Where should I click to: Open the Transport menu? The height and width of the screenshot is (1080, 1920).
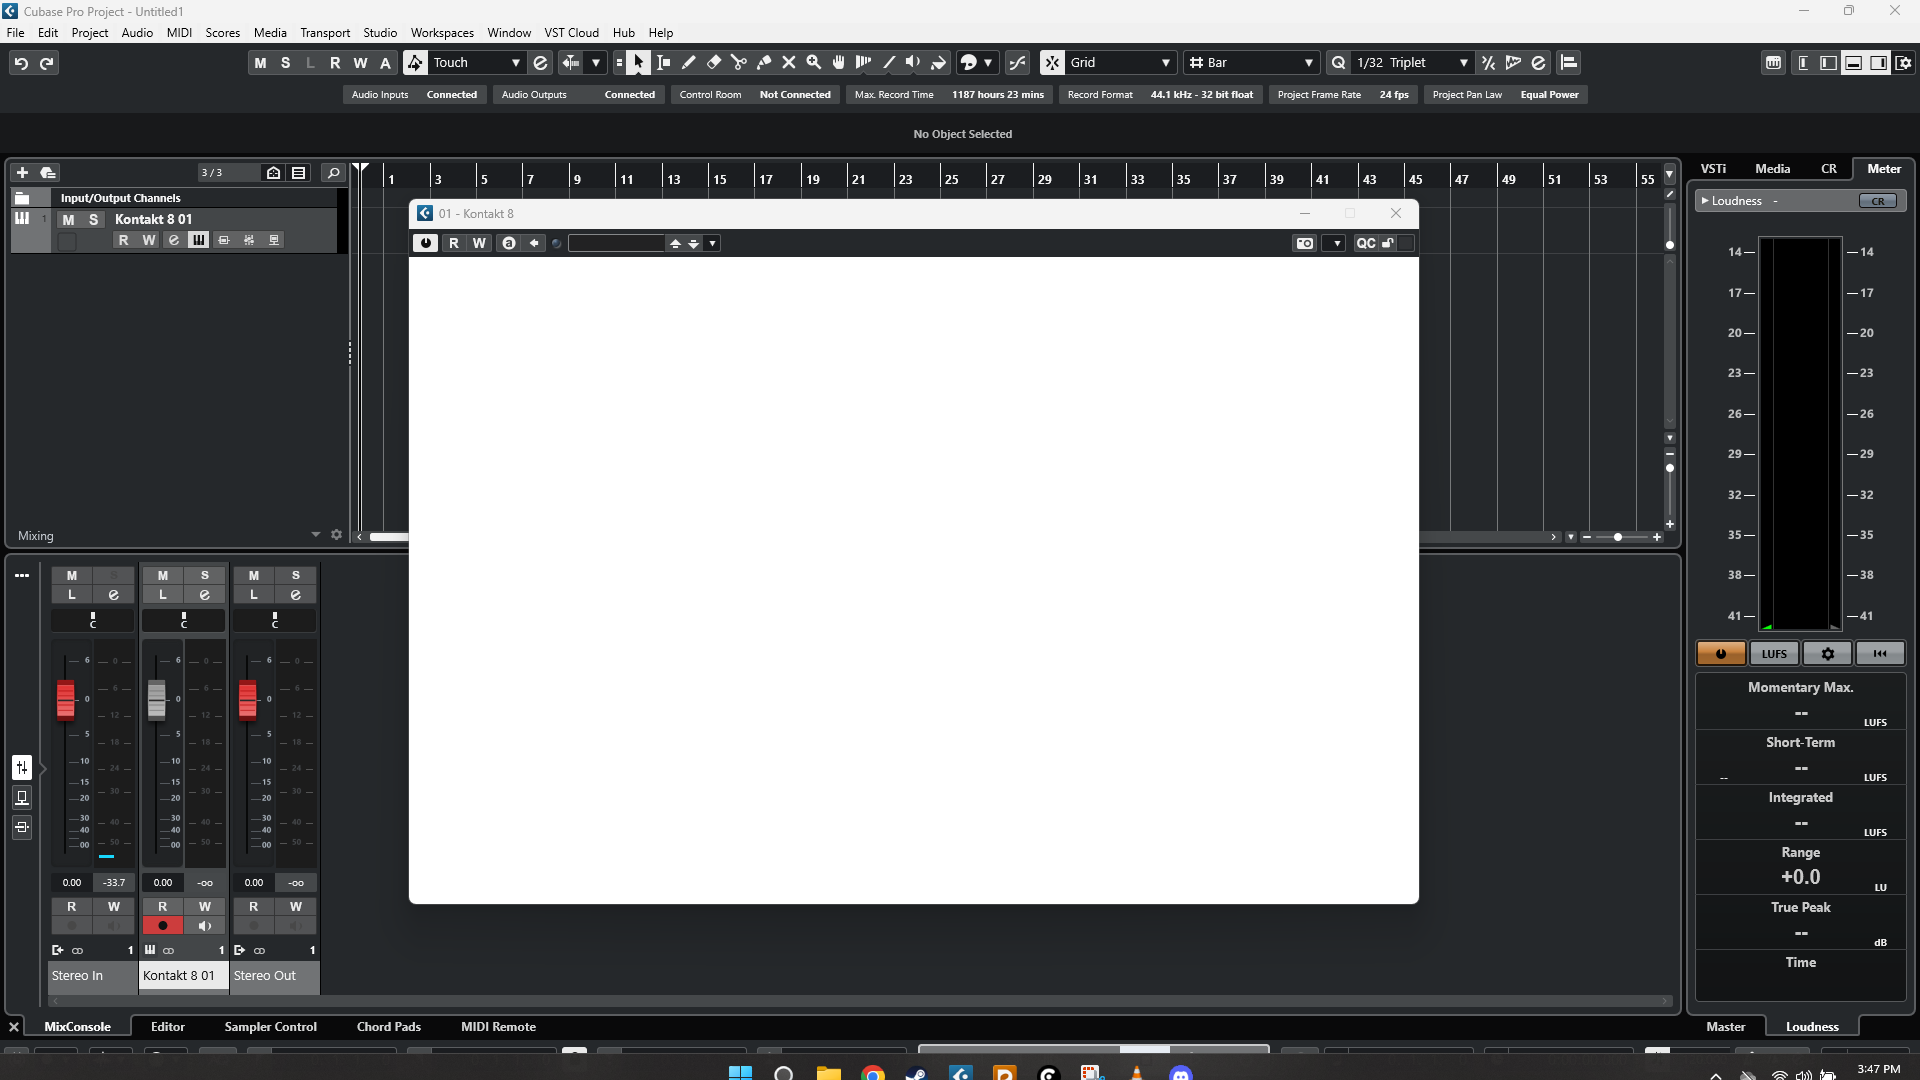[x=325, y=32]
